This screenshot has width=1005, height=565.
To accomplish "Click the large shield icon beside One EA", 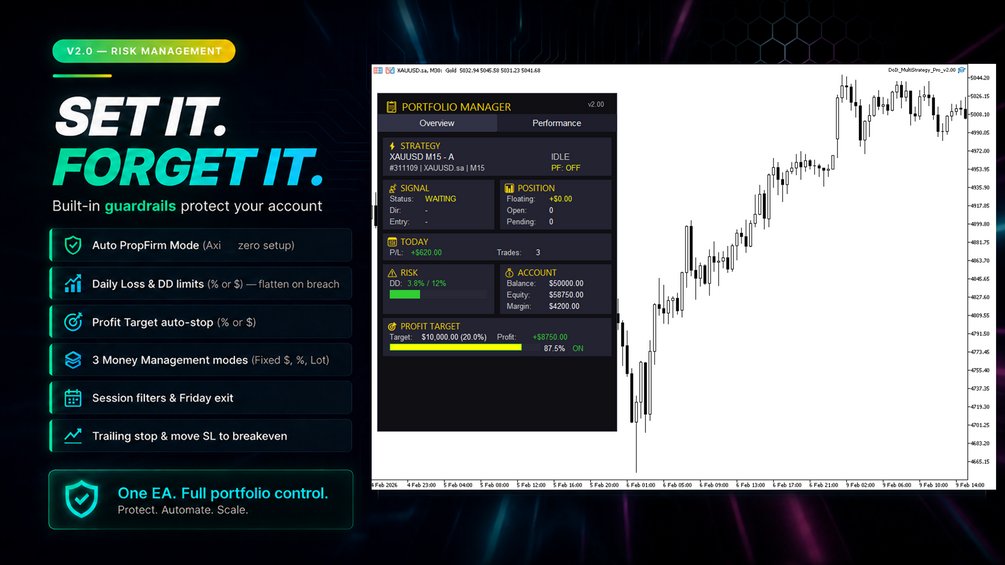I will pos(81,500).
